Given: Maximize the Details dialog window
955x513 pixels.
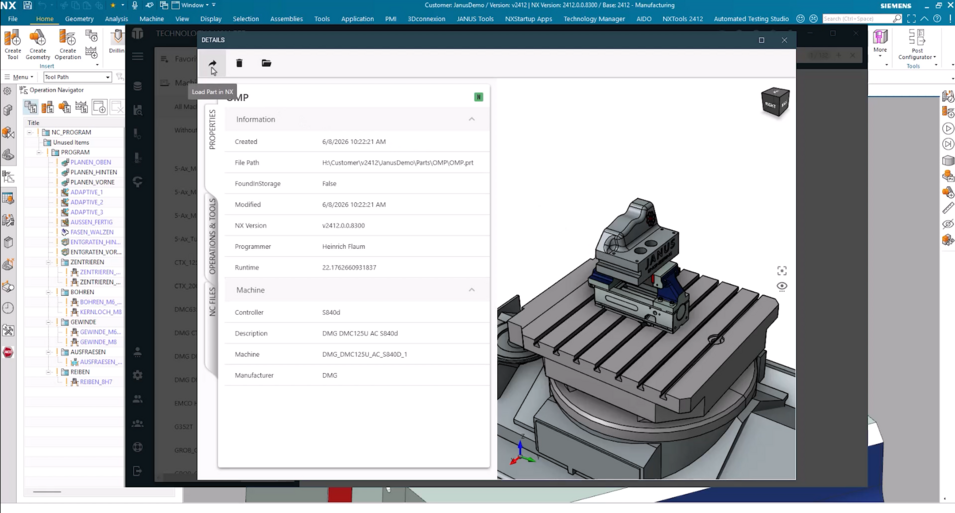Looking at the screenshot, I should pos(761,40).
